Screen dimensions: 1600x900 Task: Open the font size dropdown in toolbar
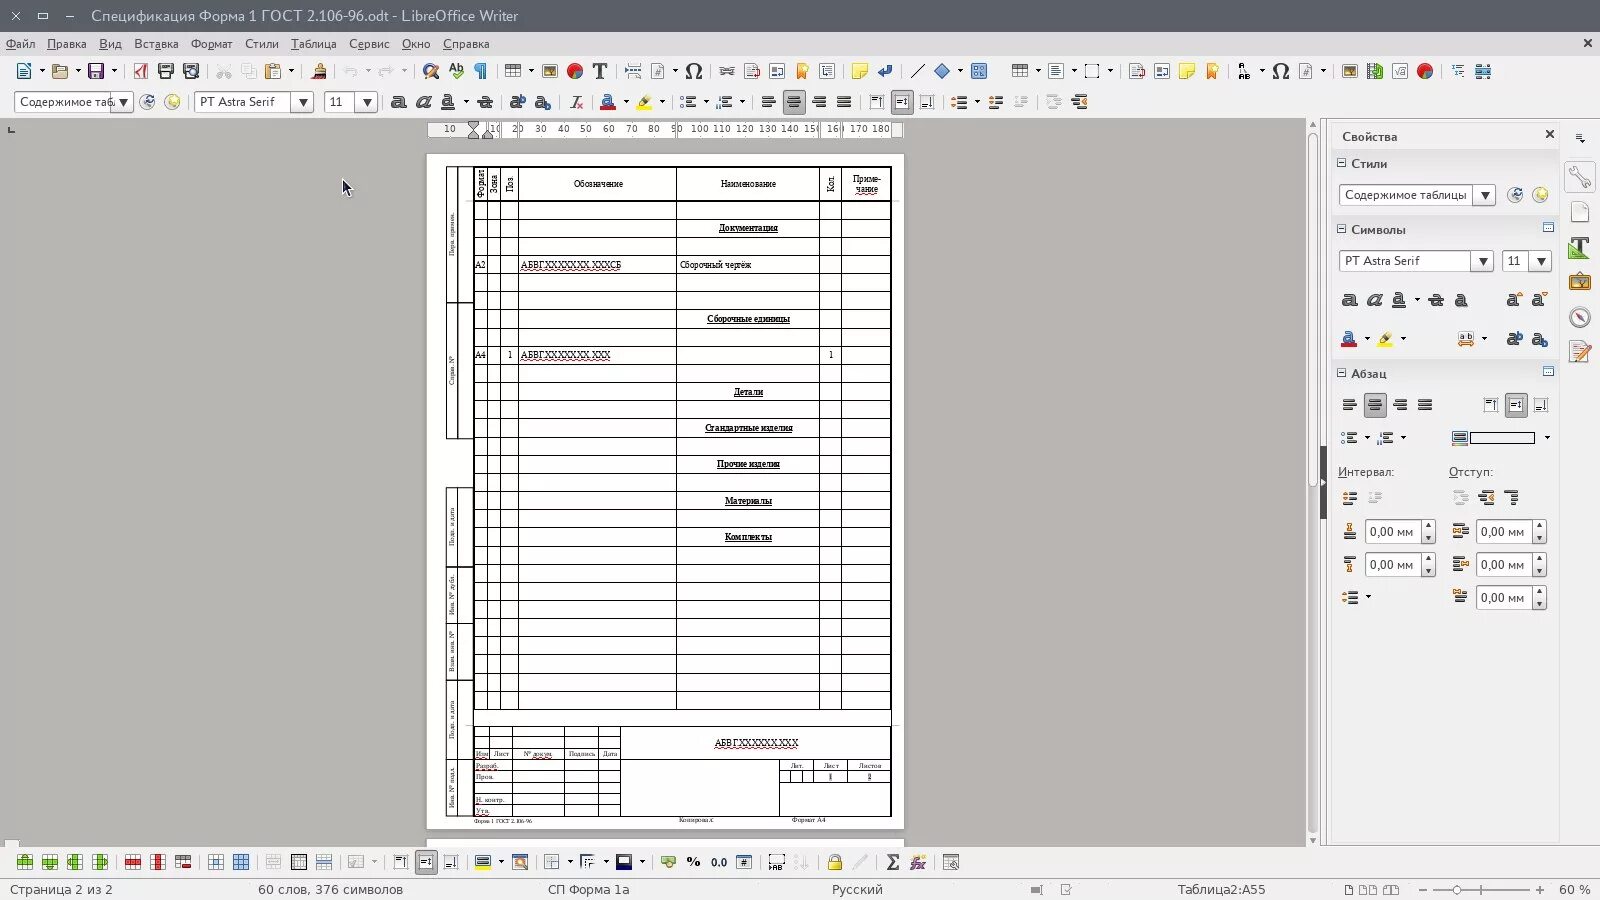click(367, 102)
